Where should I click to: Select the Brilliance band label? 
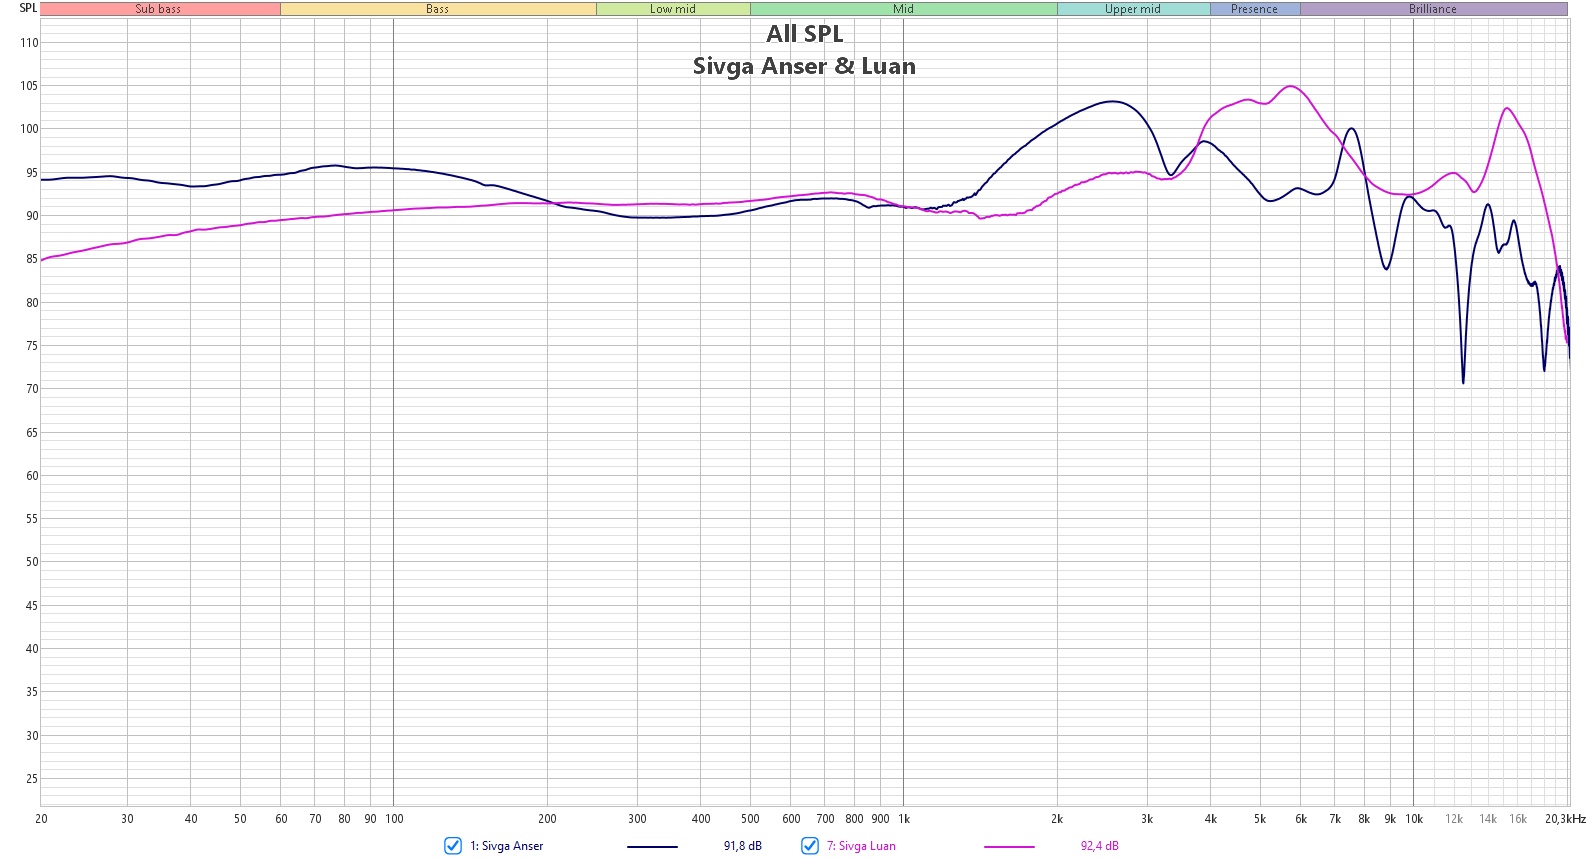tap(1433, 9)
